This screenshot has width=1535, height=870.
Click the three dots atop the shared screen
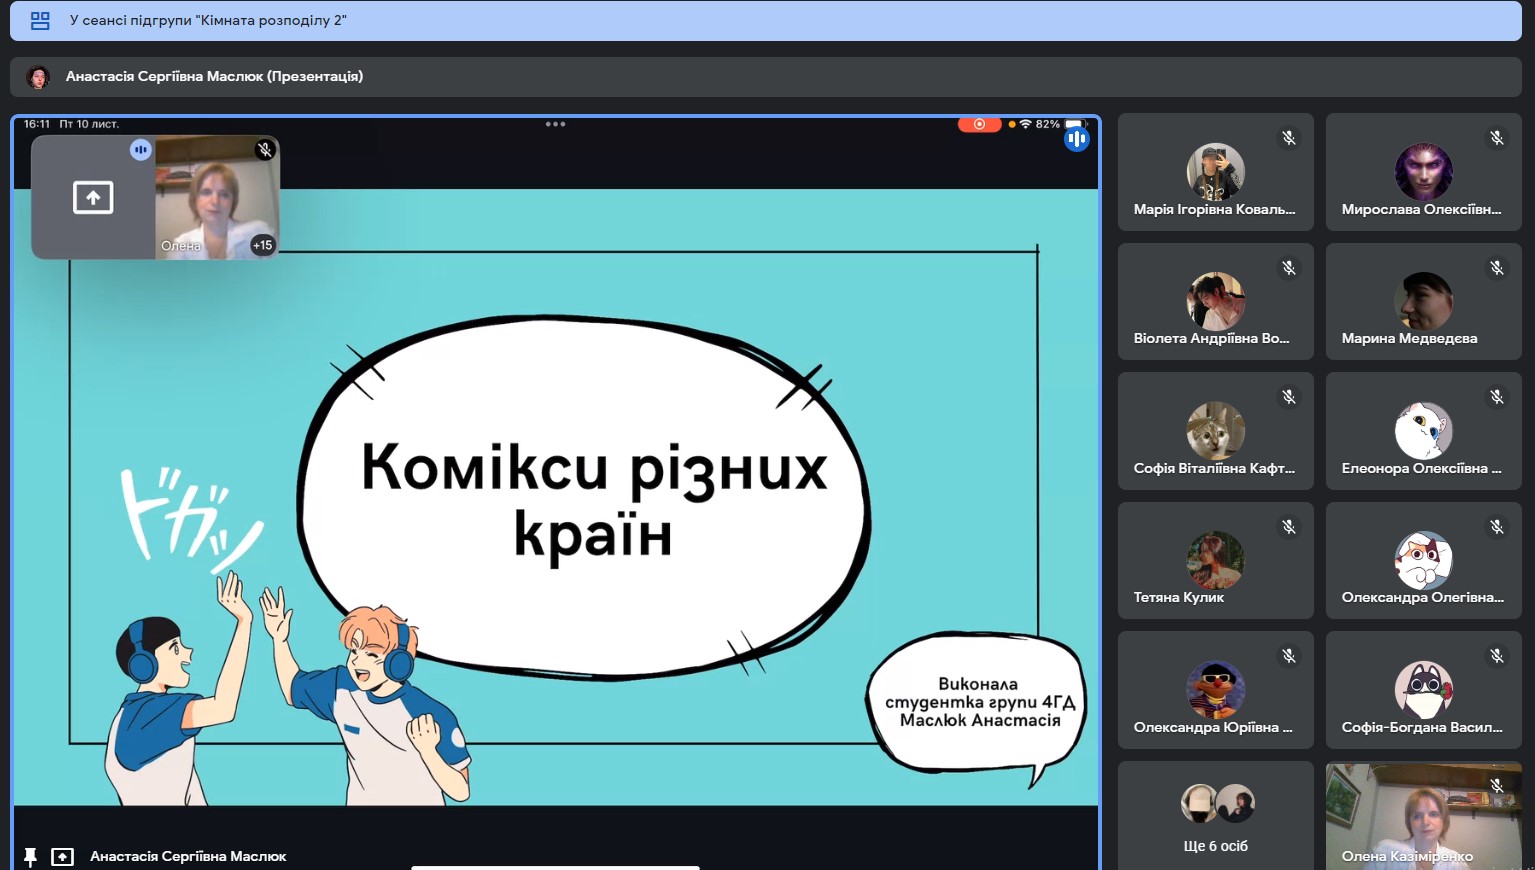[x=556, y=124]
